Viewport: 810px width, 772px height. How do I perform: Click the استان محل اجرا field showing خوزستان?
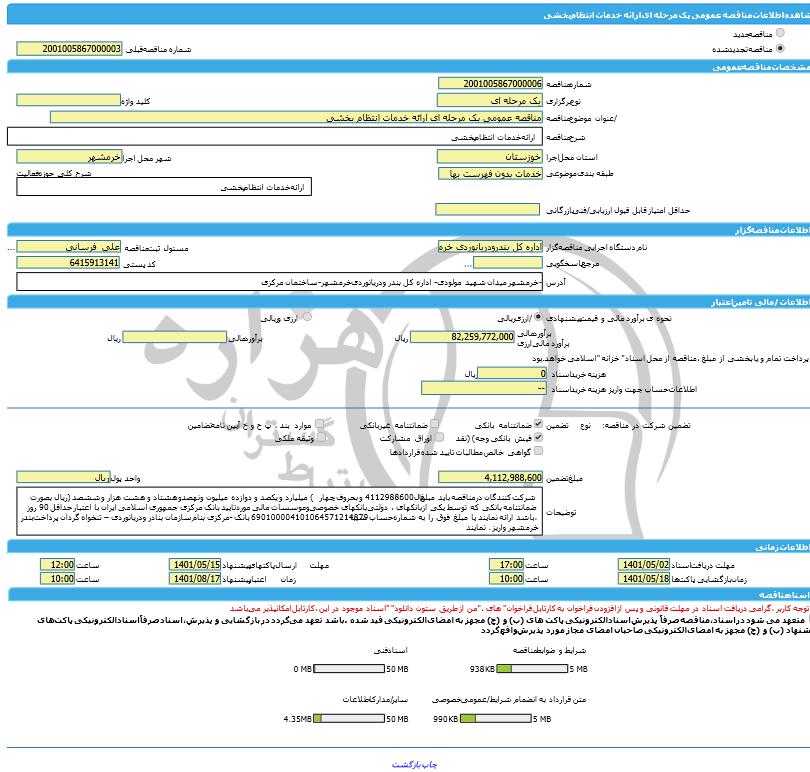point(490,157)
